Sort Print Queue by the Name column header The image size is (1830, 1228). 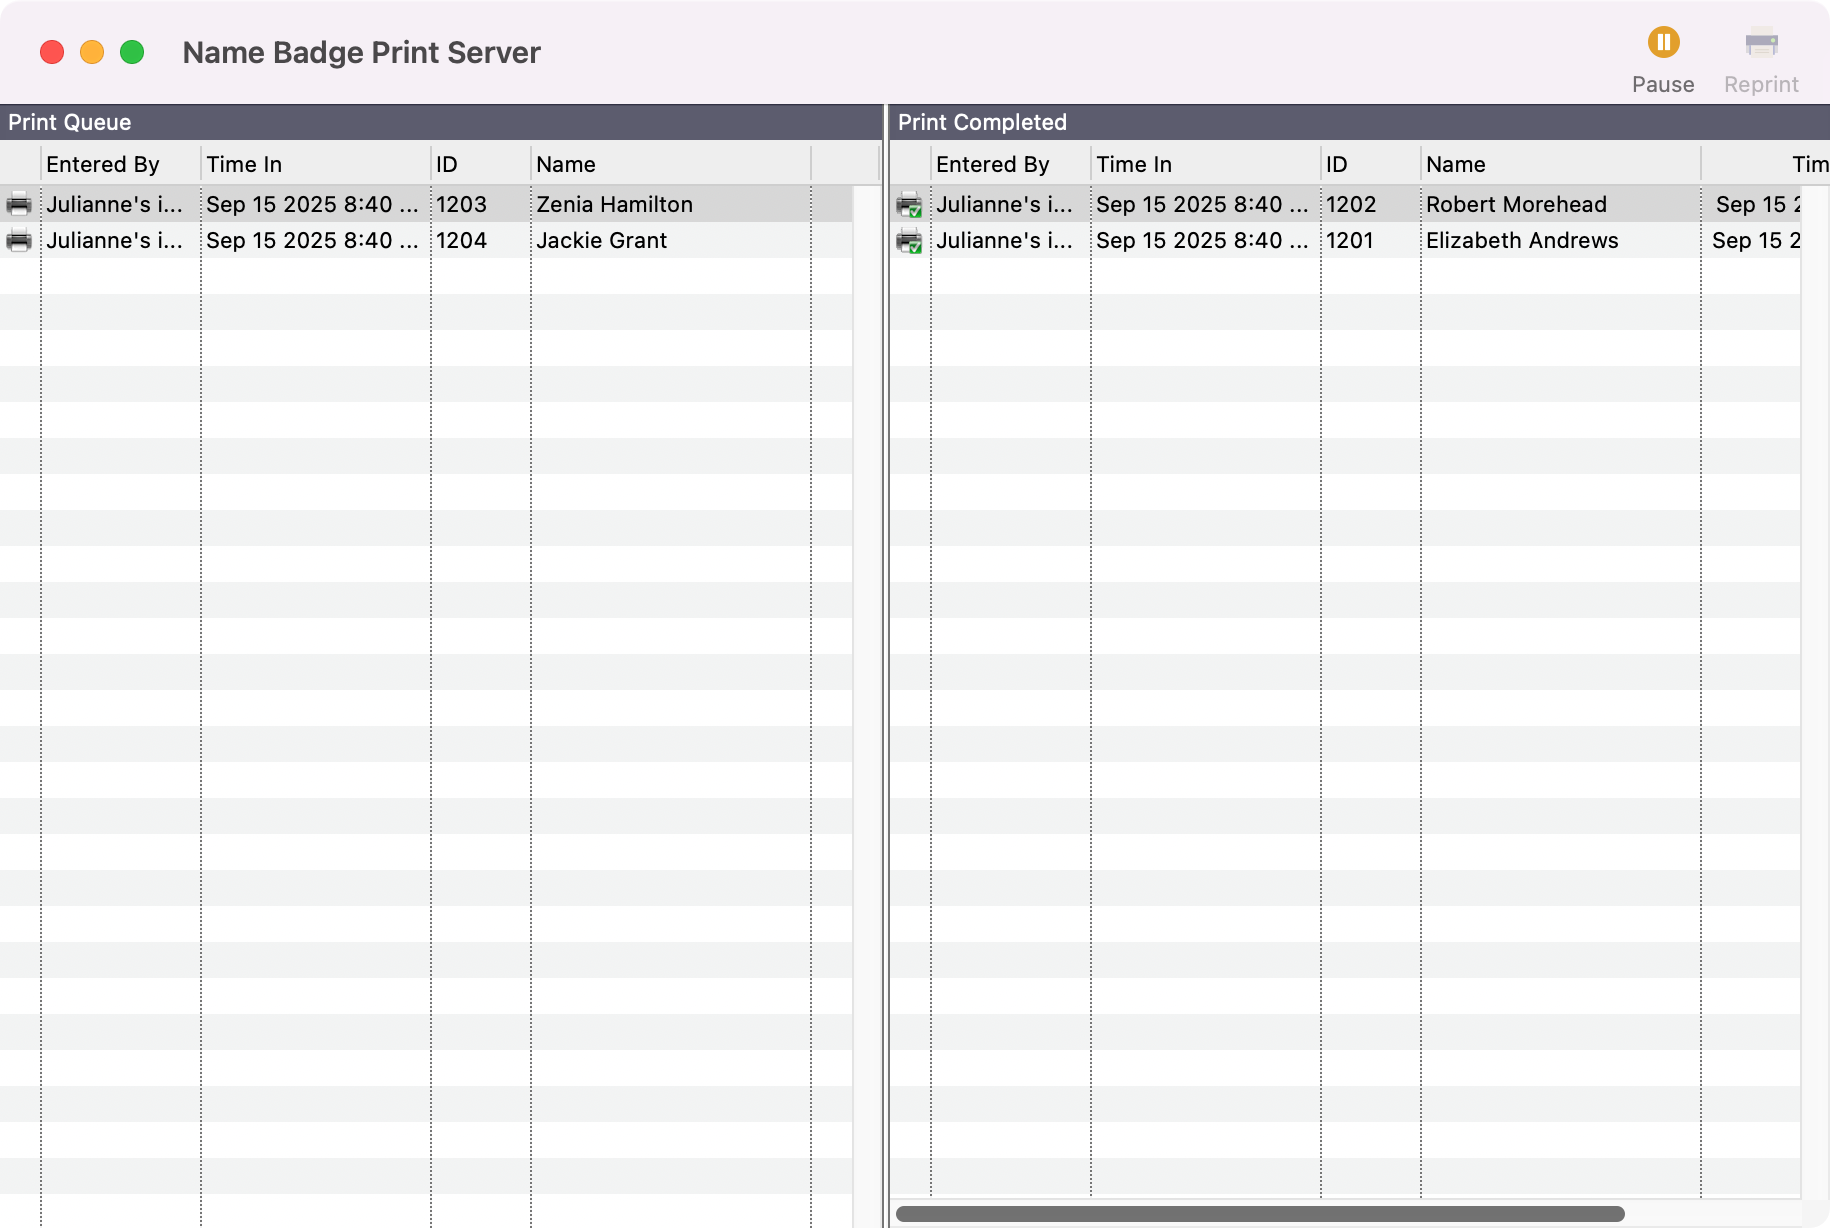[x=566, y=163]
